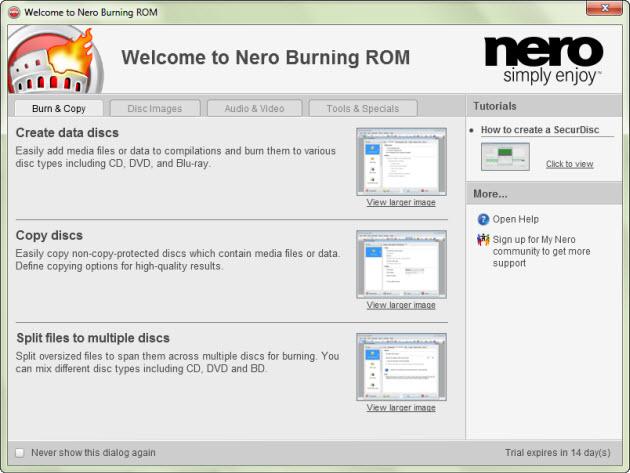630x473 pixels.
Task: Click the SecurDisc tutorial thumbnail
Action: 505,157
